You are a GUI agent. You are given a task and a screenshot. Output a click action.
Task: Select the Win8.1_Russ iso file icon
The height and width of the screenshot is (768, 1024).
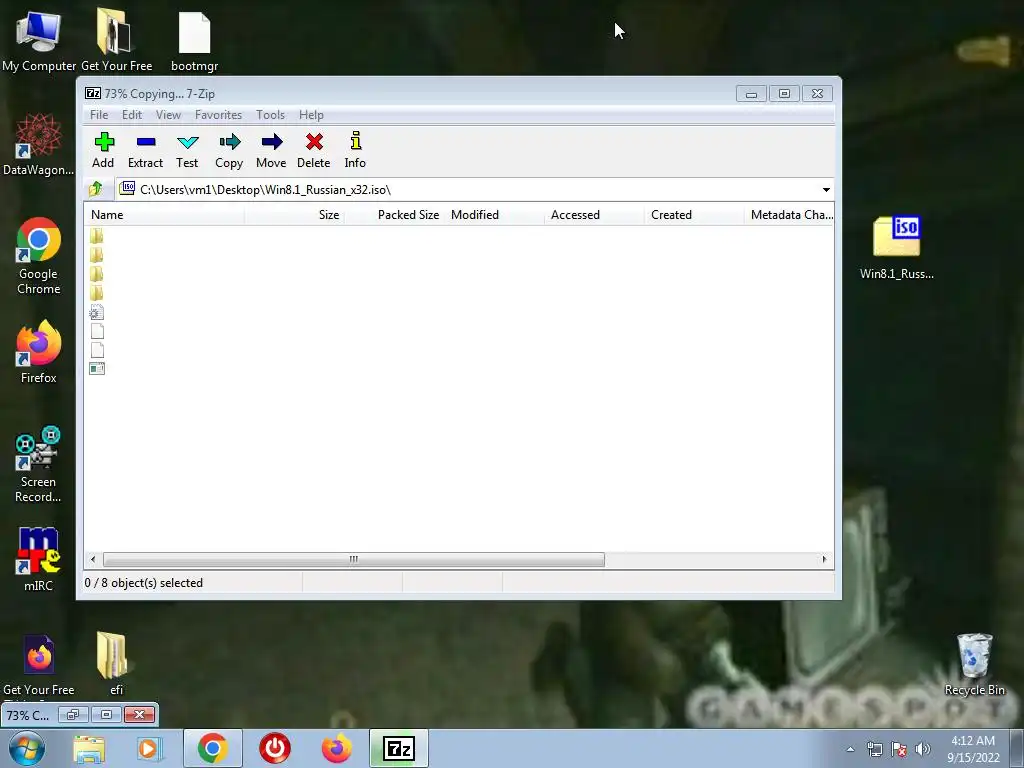click(897, 248)
